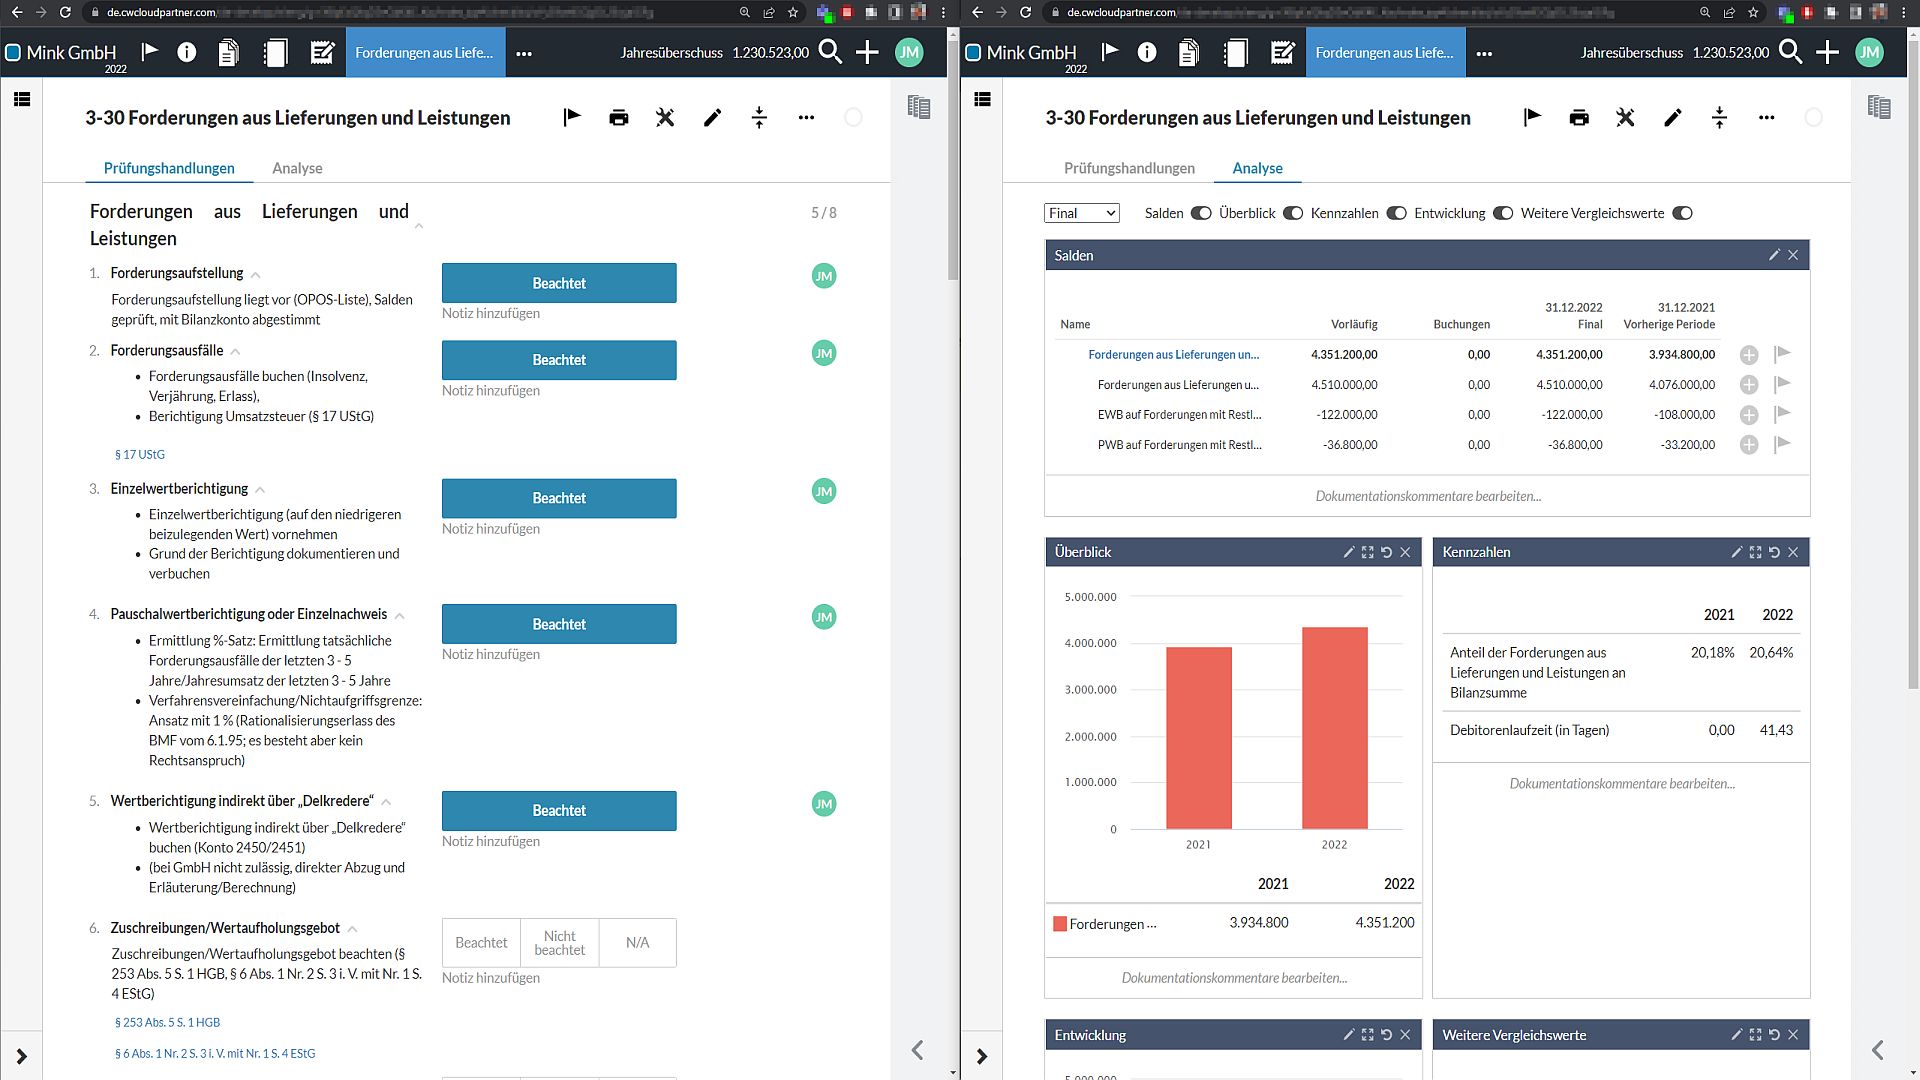Select Analyse tab in right window
The image size is (1920, 1080).
(x=1257, y=168)
